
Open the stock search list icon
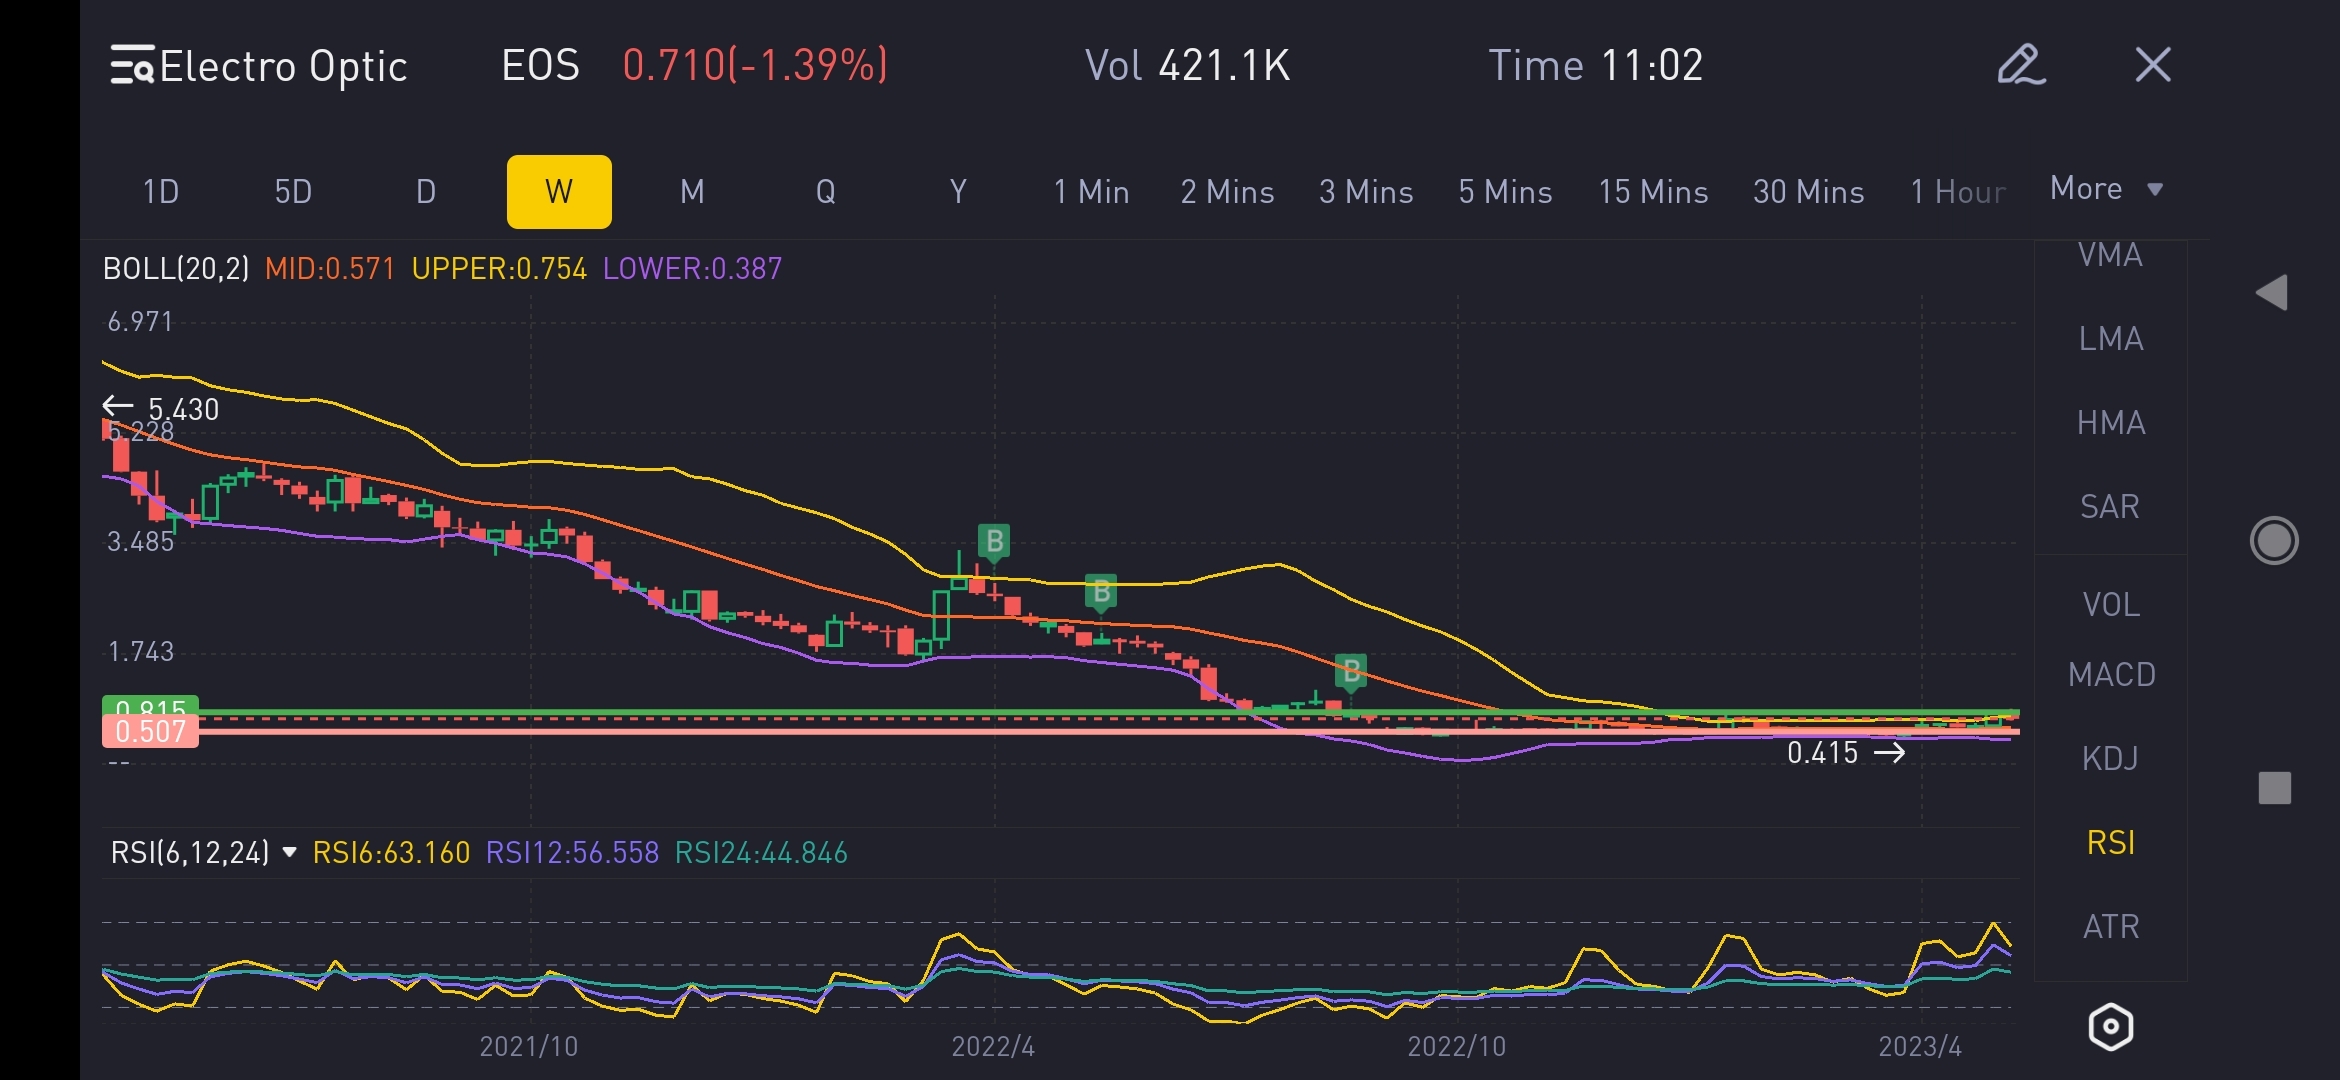point(132,66)
